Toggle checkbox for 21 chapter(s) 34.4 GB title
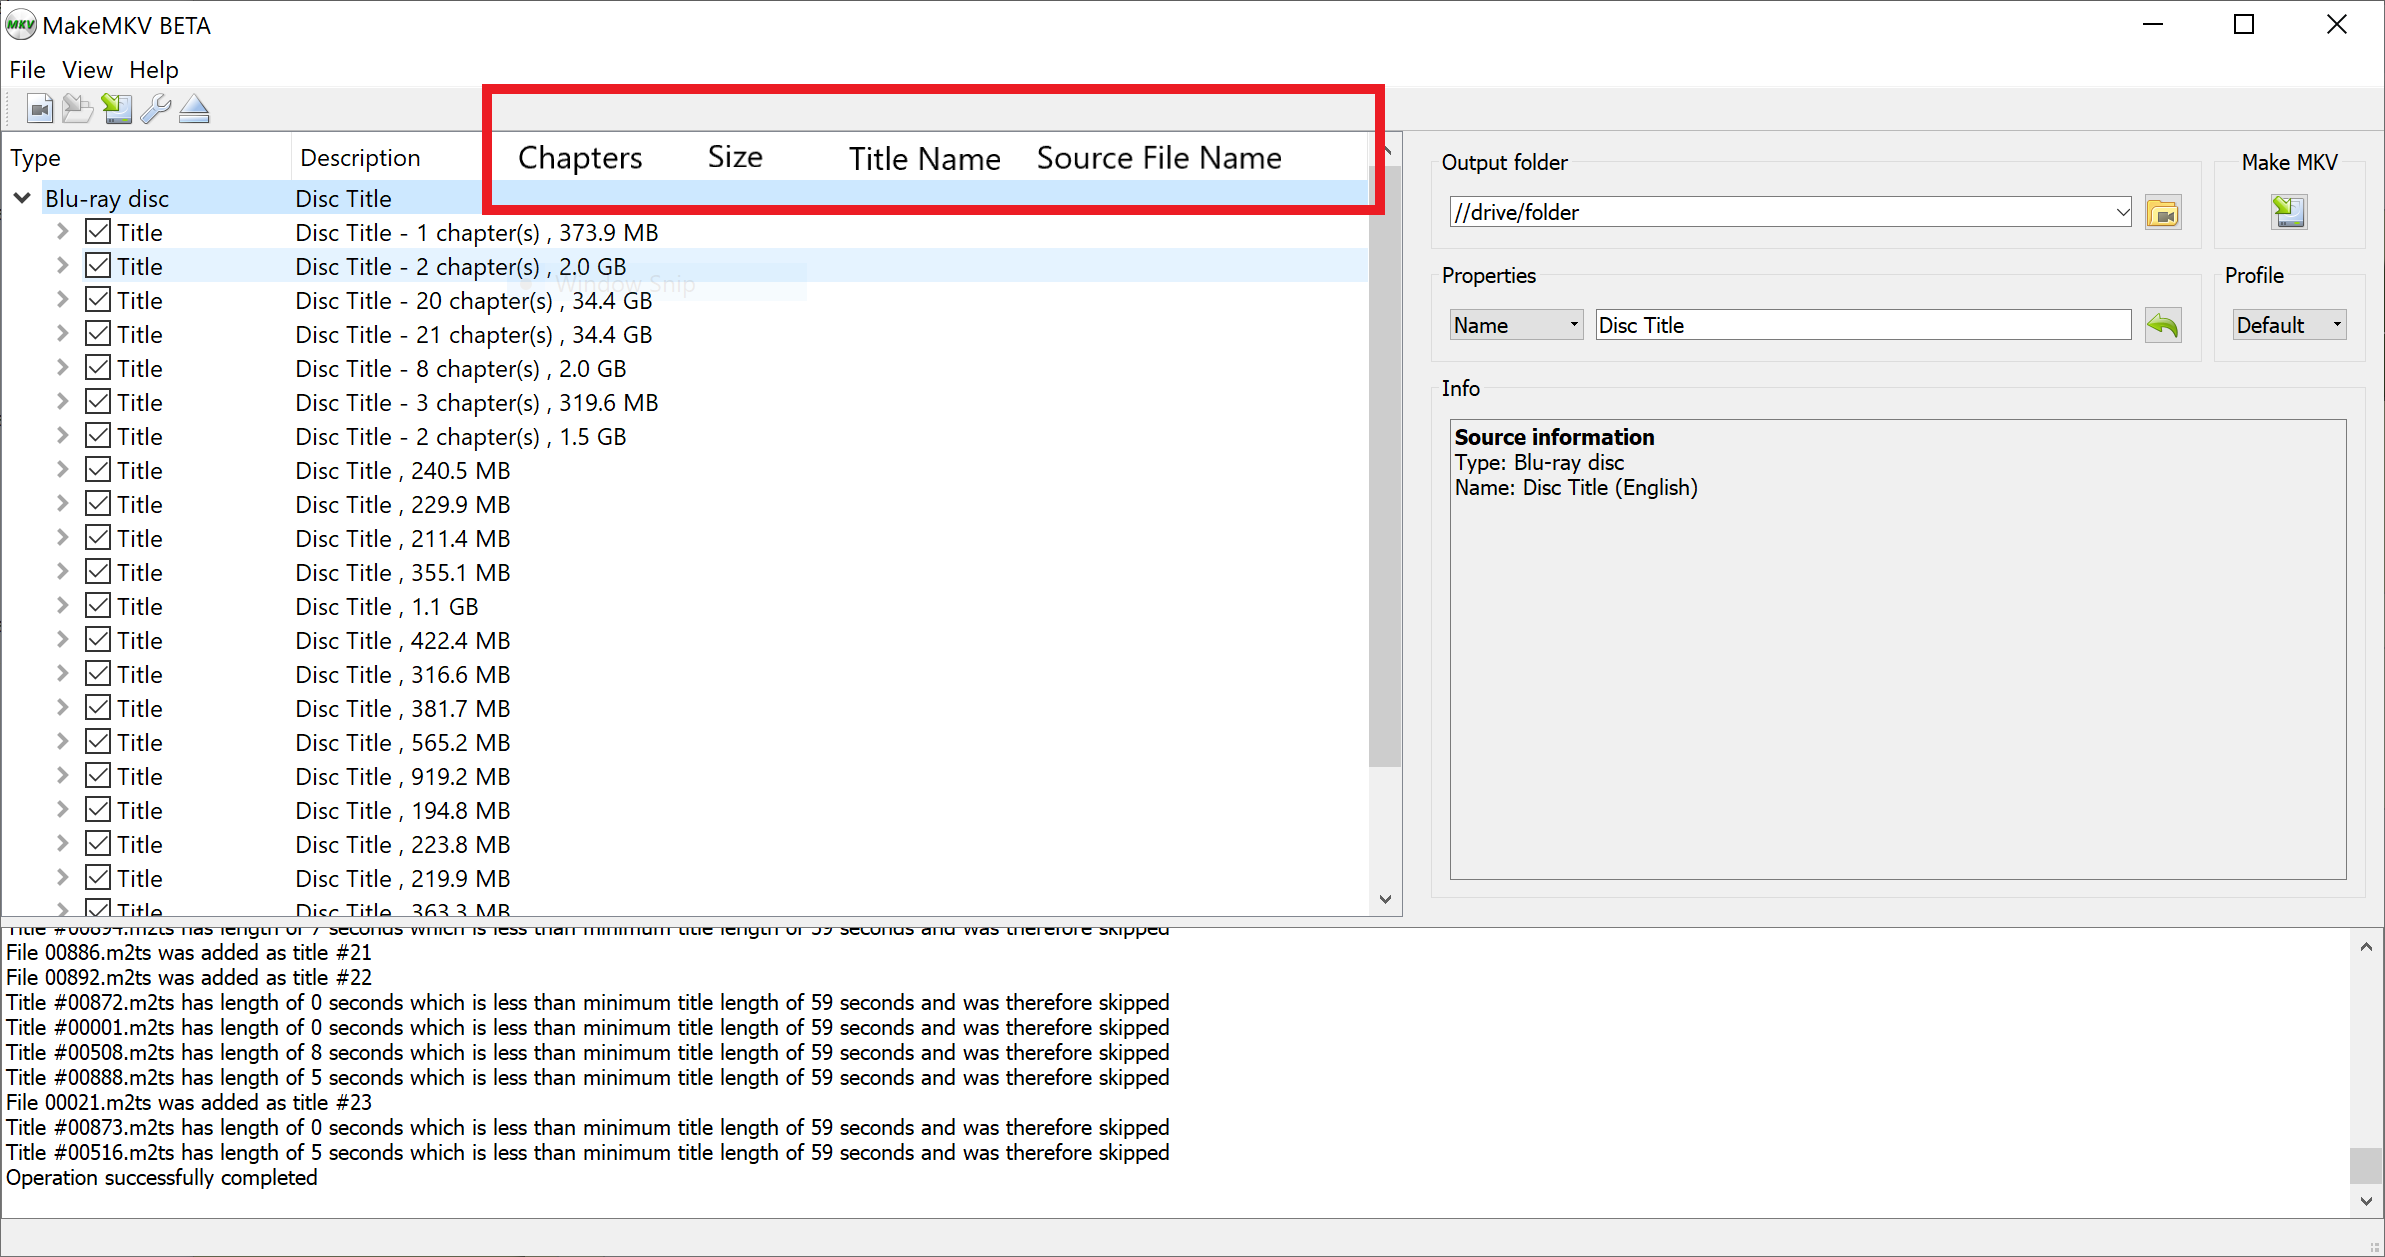2385x1257 pixels. [x=98, y=334]
